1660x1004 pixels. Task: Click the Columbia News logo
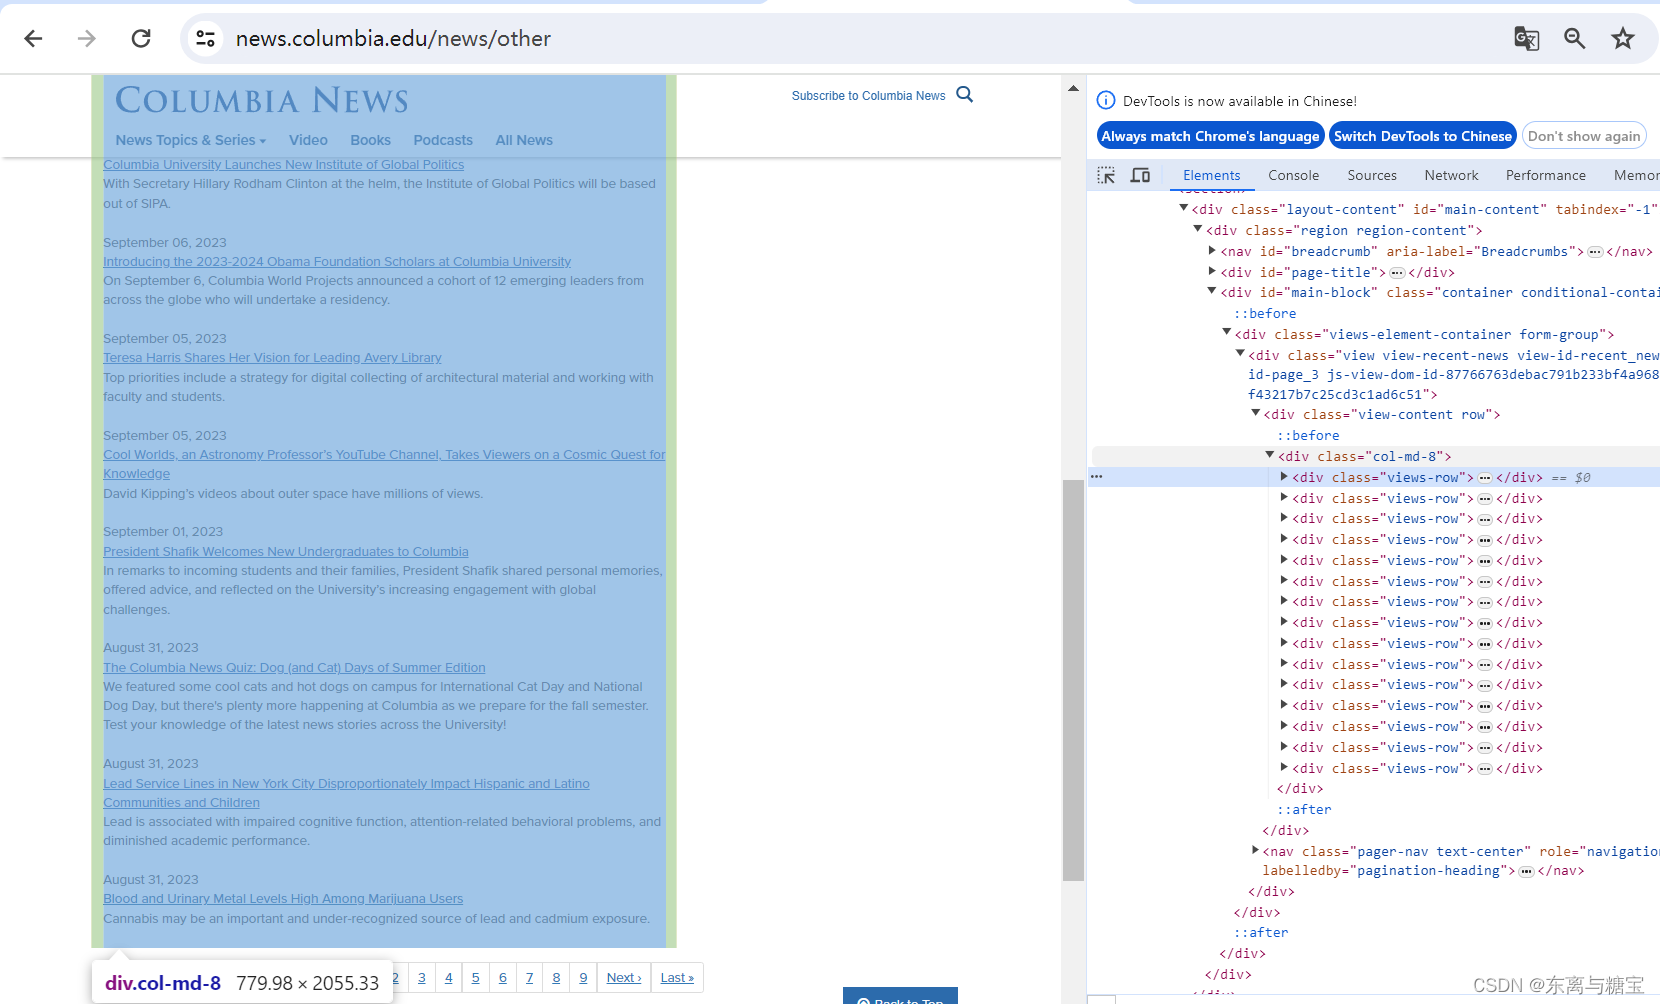262,100
